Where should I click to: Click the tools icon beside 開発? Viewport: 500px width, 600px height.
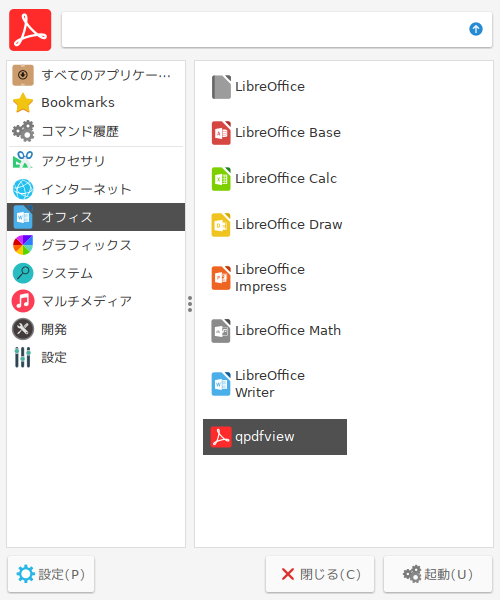tap(23, 329)
